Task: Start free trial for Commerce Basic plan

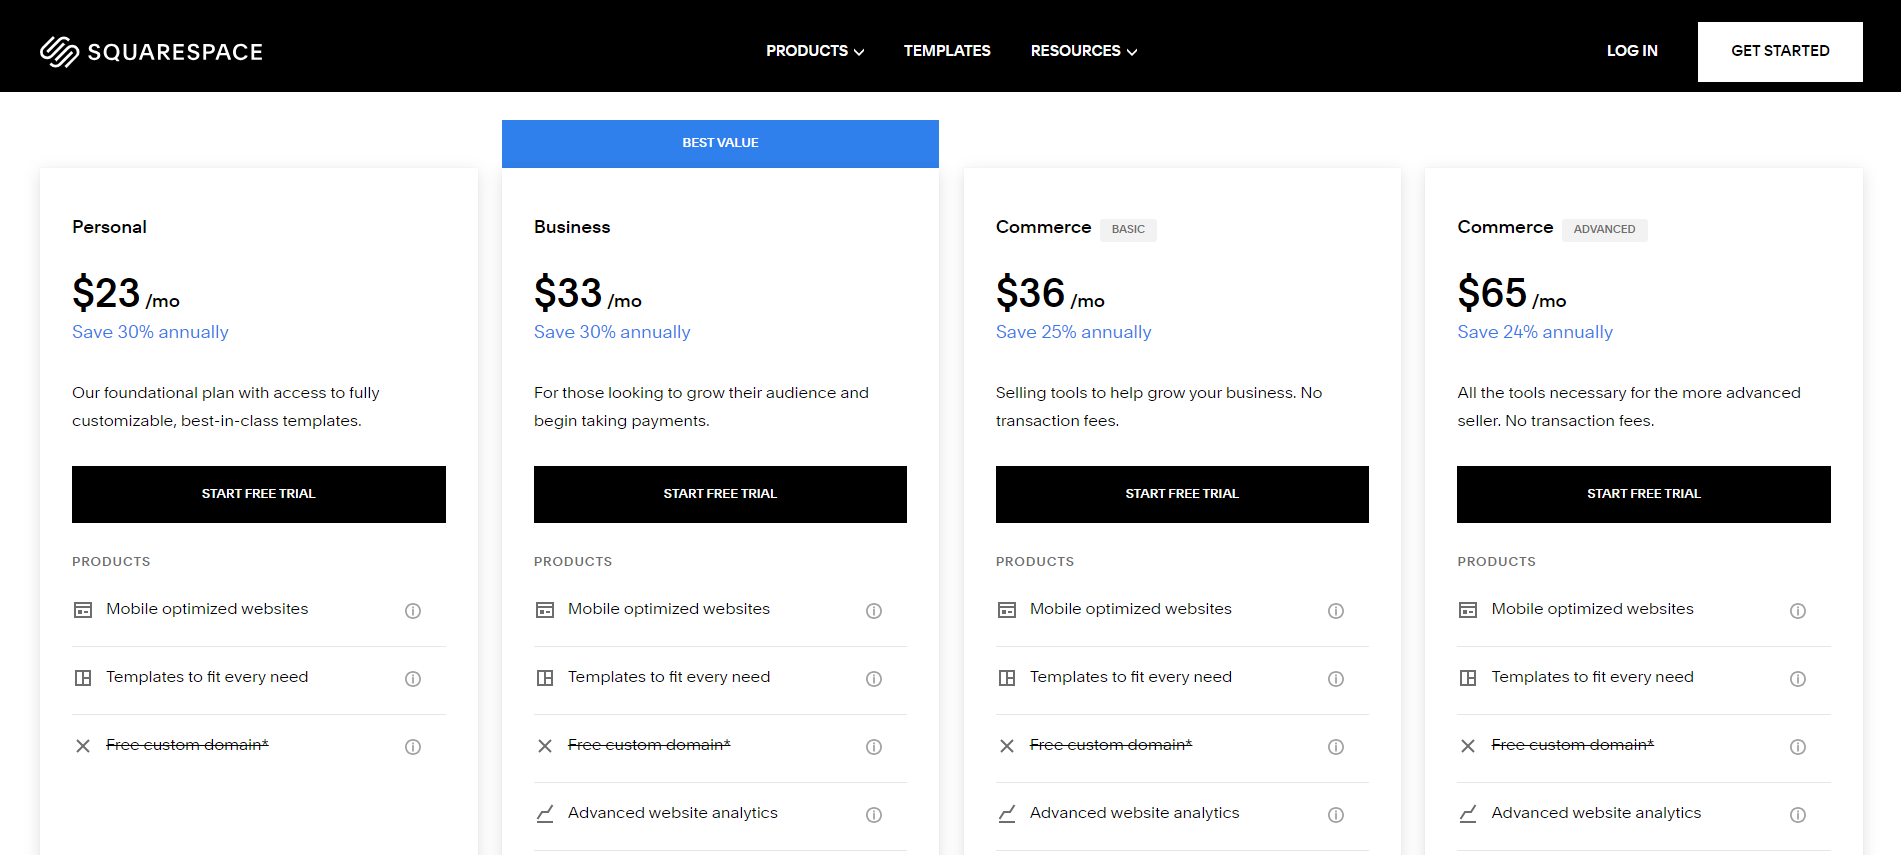Action: (x=1182, y=494)
